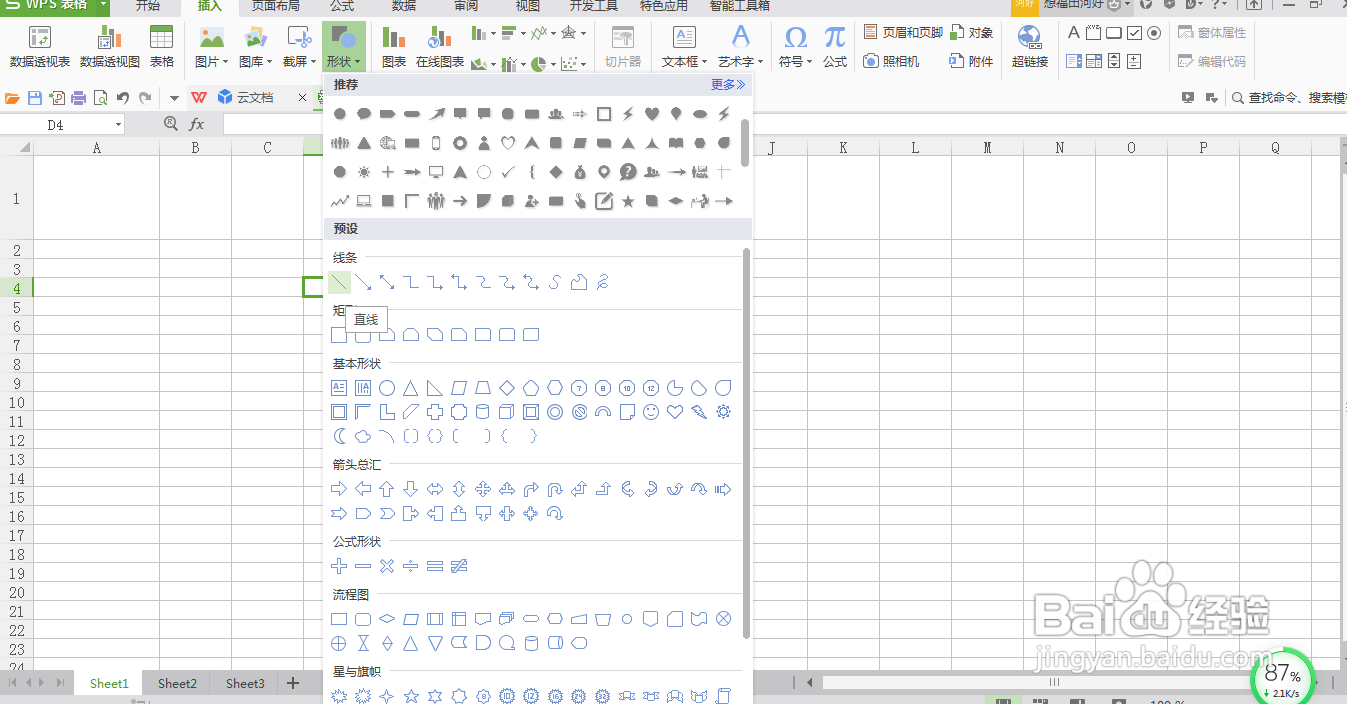Open the 图片 dropdown
This screenshot has width=1347, height=704.
(x=211, y=62)
